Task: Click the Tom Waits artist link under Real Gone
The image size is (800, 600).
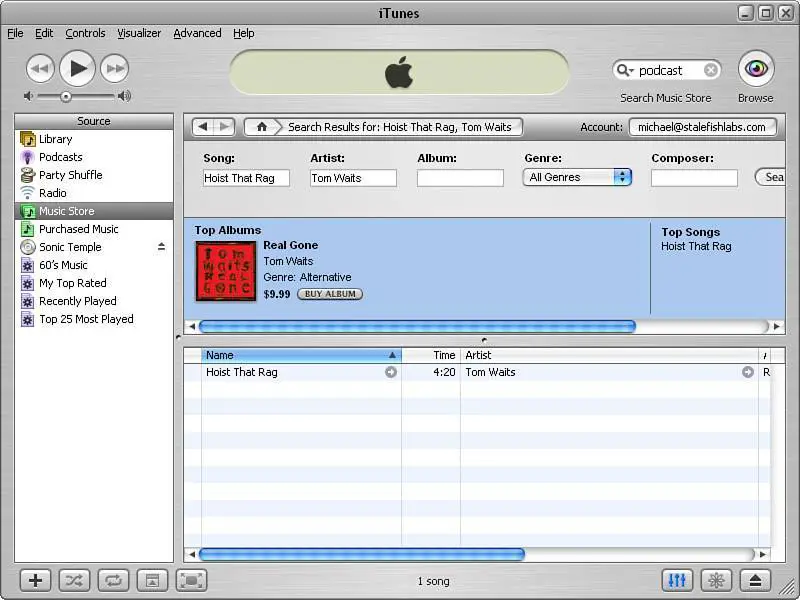Action: 288,261
